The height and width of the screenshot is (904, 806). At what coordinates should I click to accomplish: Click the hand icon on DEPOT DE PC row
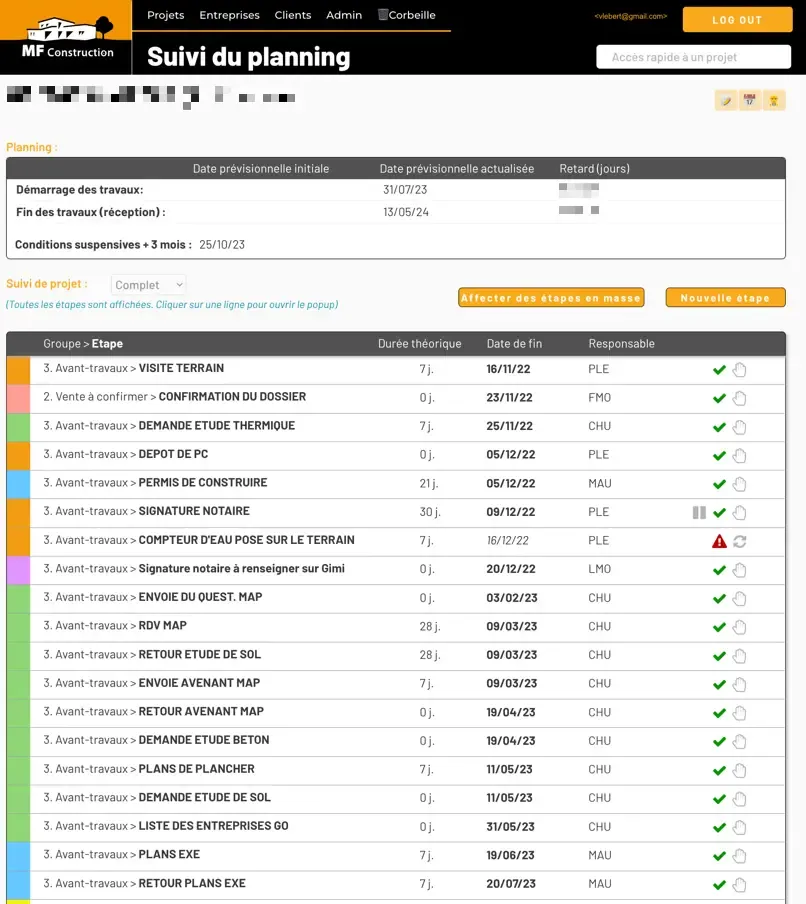tap(740, 455)
